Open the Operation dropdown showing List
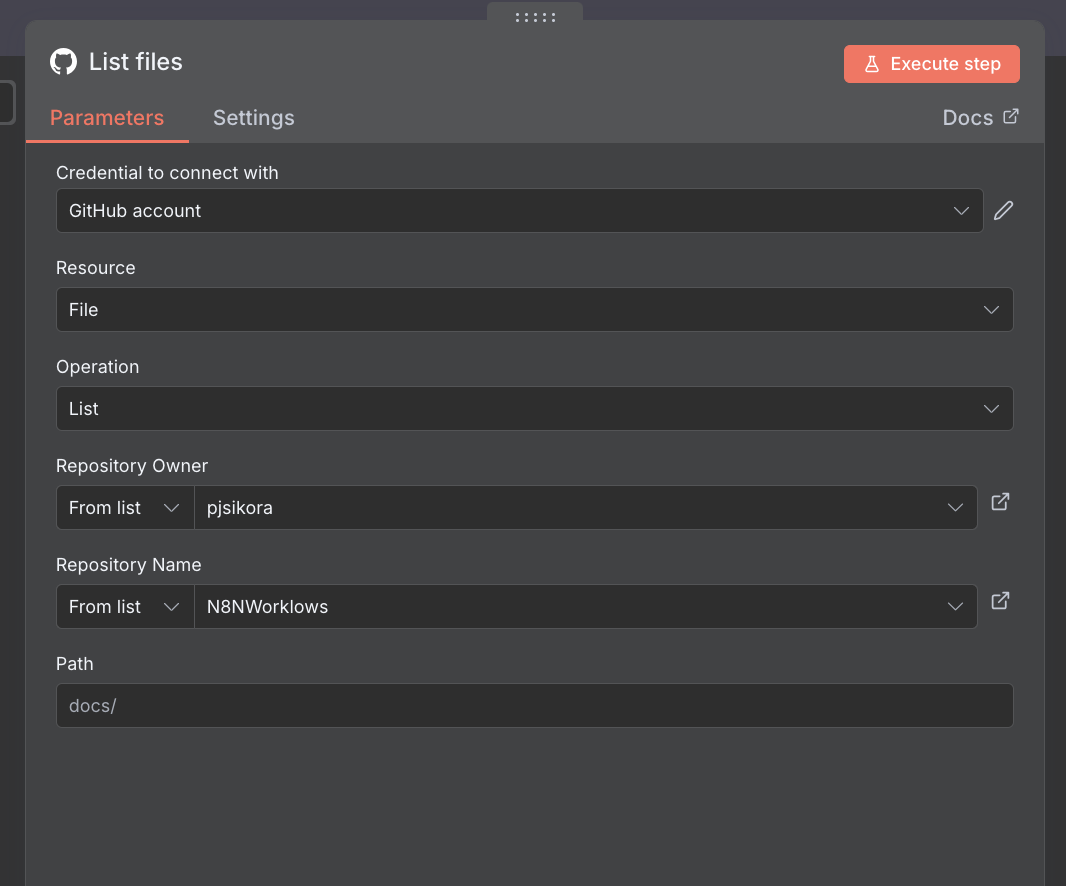This screenshot has height=886, width=1066. (534, 409)
